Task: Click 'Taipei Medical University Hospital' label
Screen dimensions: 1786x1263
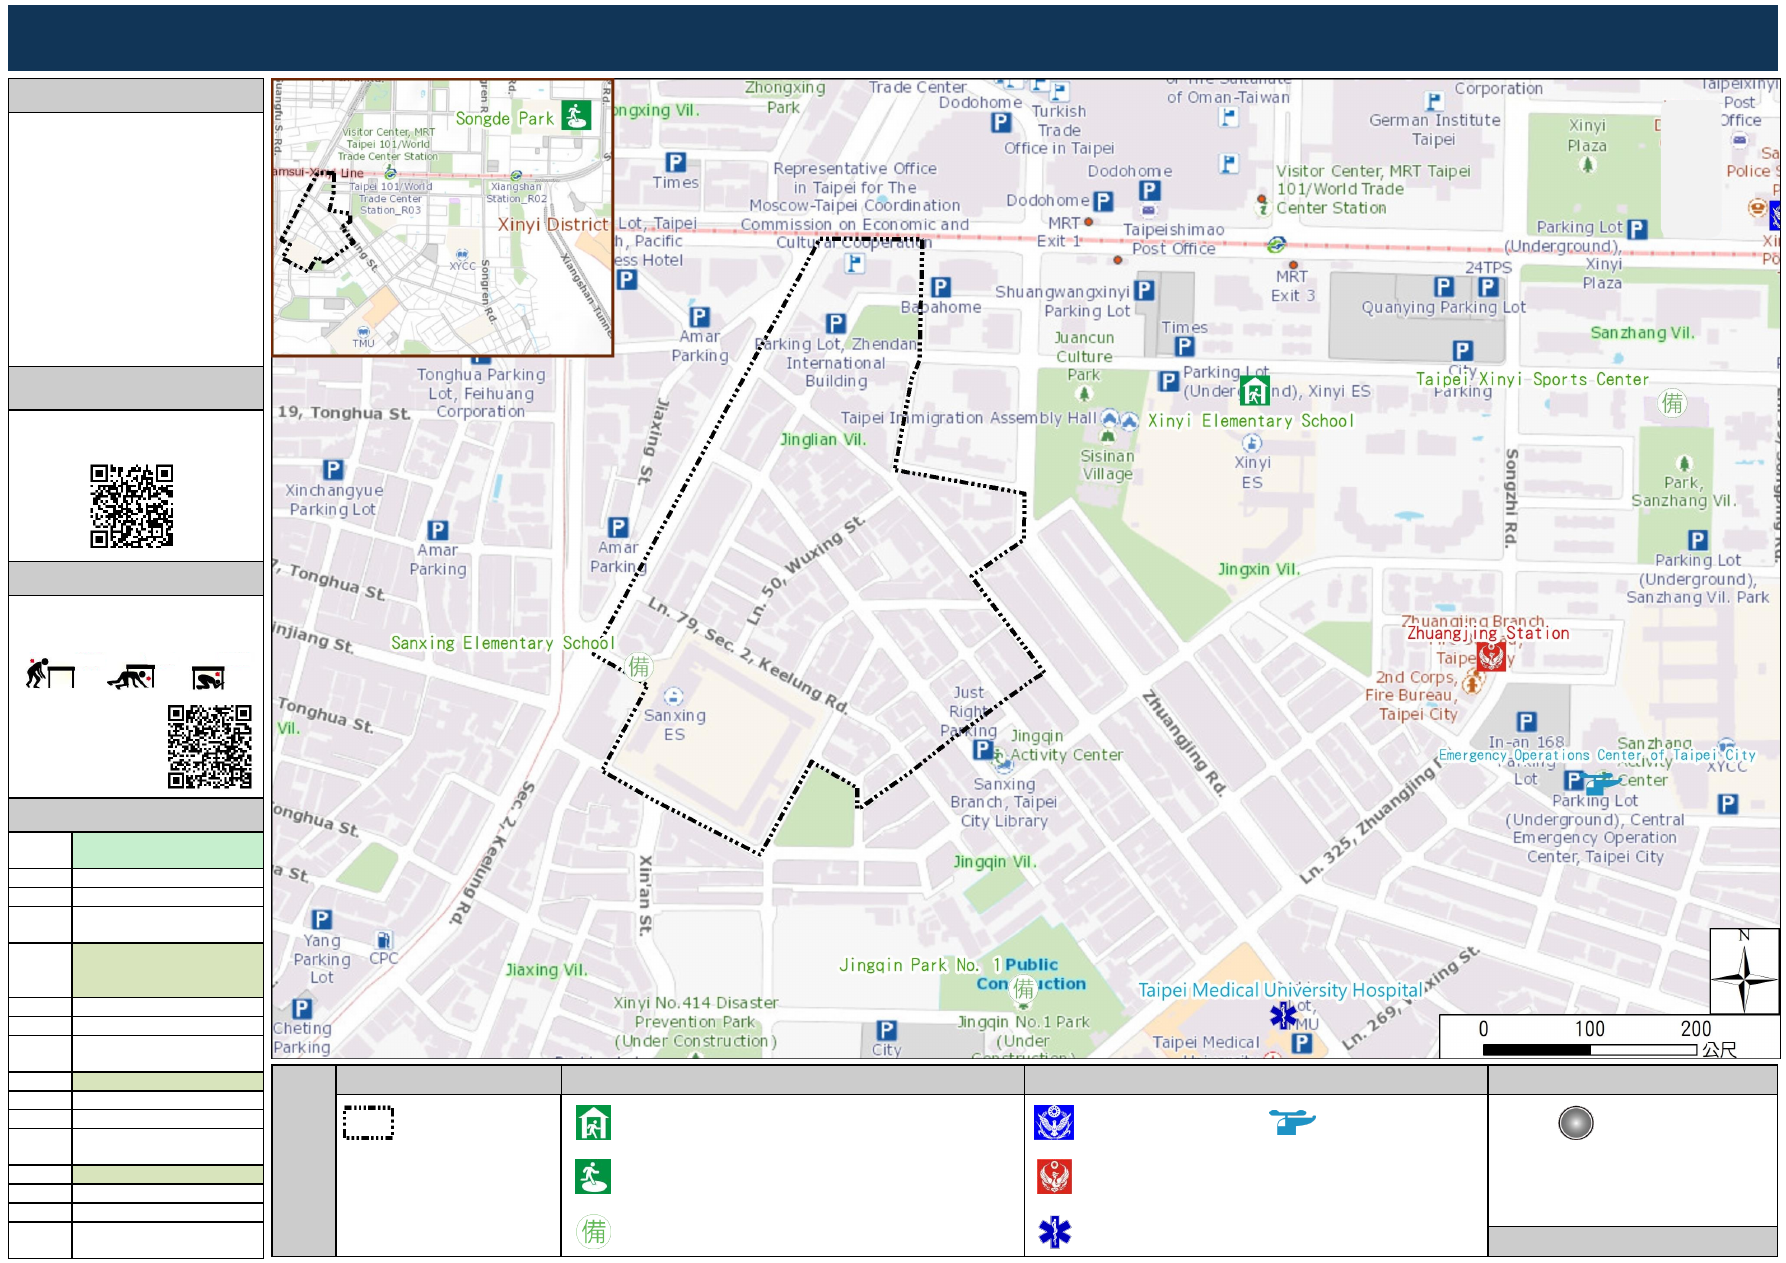Action: click(1280, 989)
